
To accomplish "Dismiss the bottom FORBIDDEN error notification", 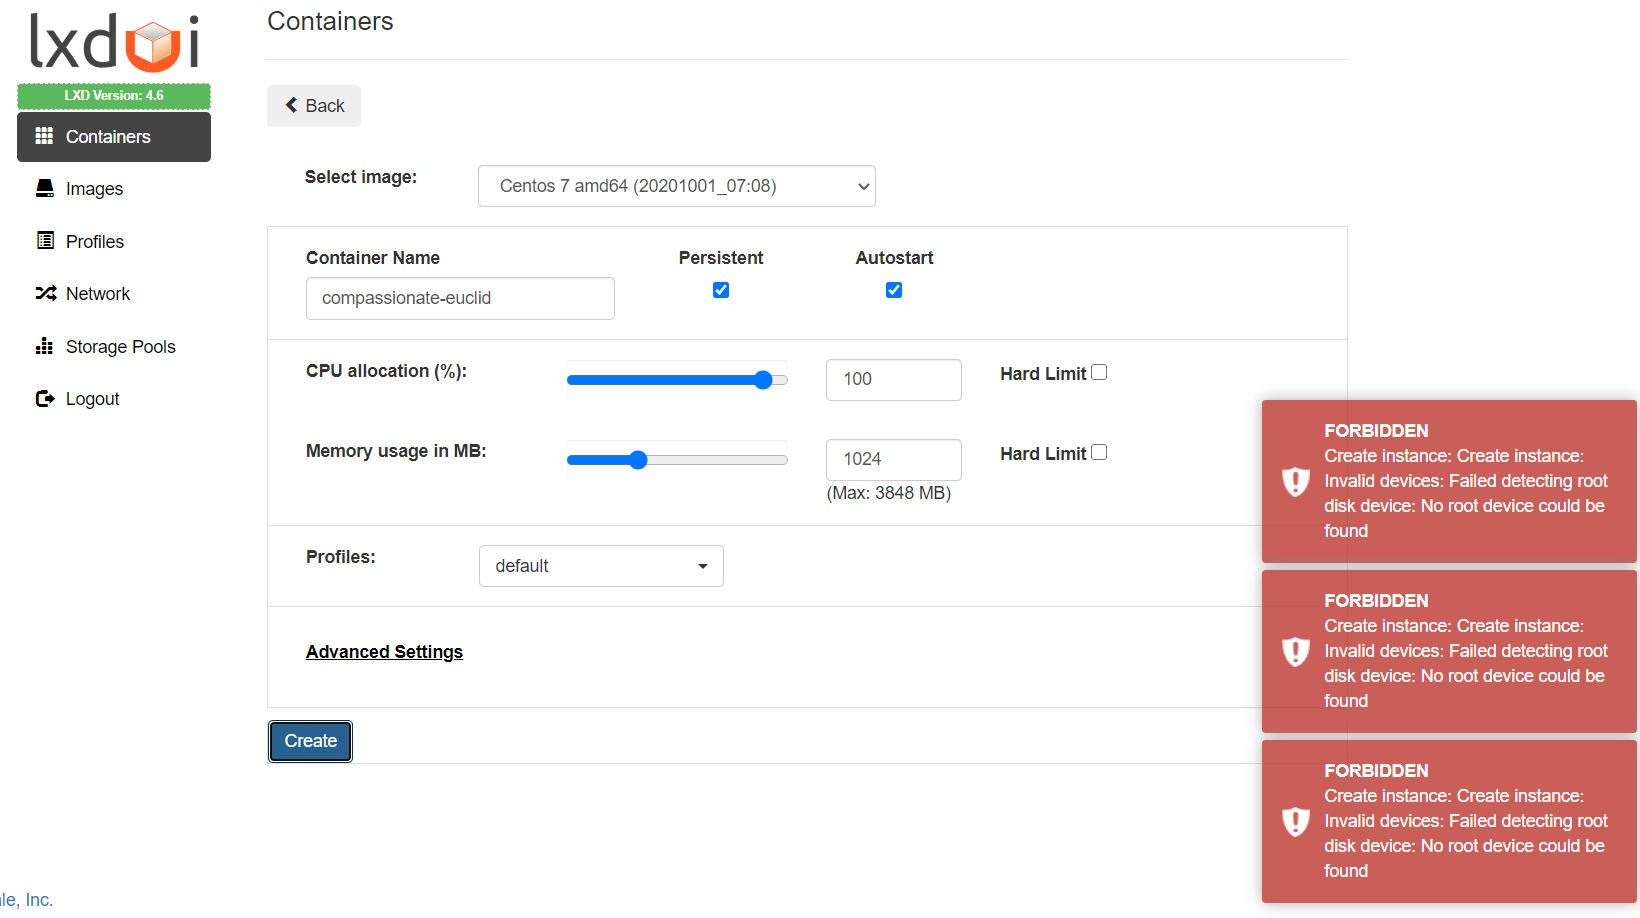I will [1449, 821].
